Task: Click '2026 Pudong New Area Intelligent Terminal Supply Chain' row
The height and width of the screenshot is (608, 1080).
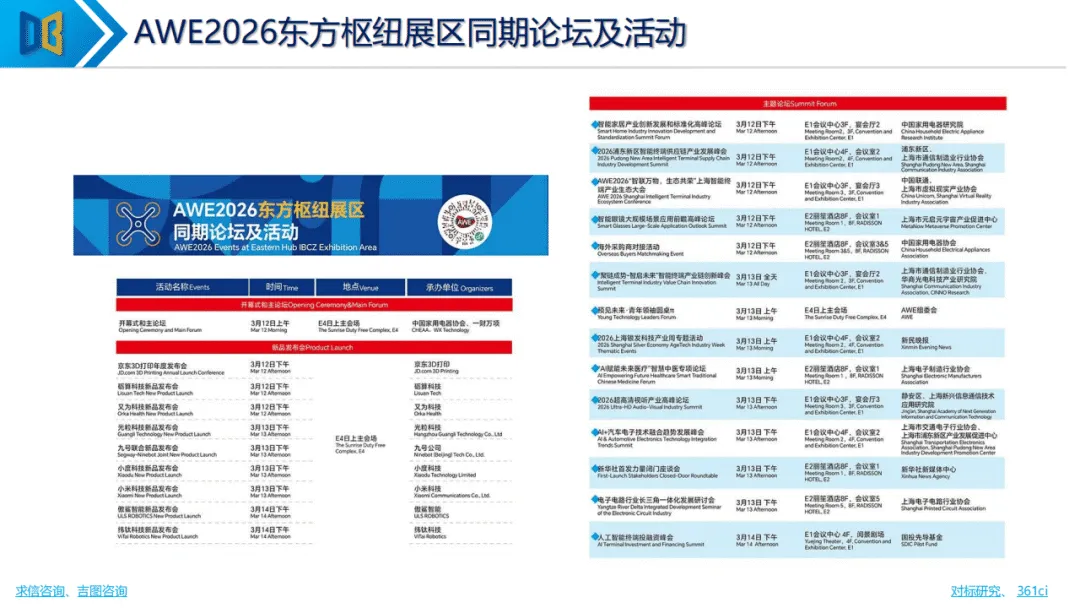Action: pyautogui.click(x=798, y=158)
